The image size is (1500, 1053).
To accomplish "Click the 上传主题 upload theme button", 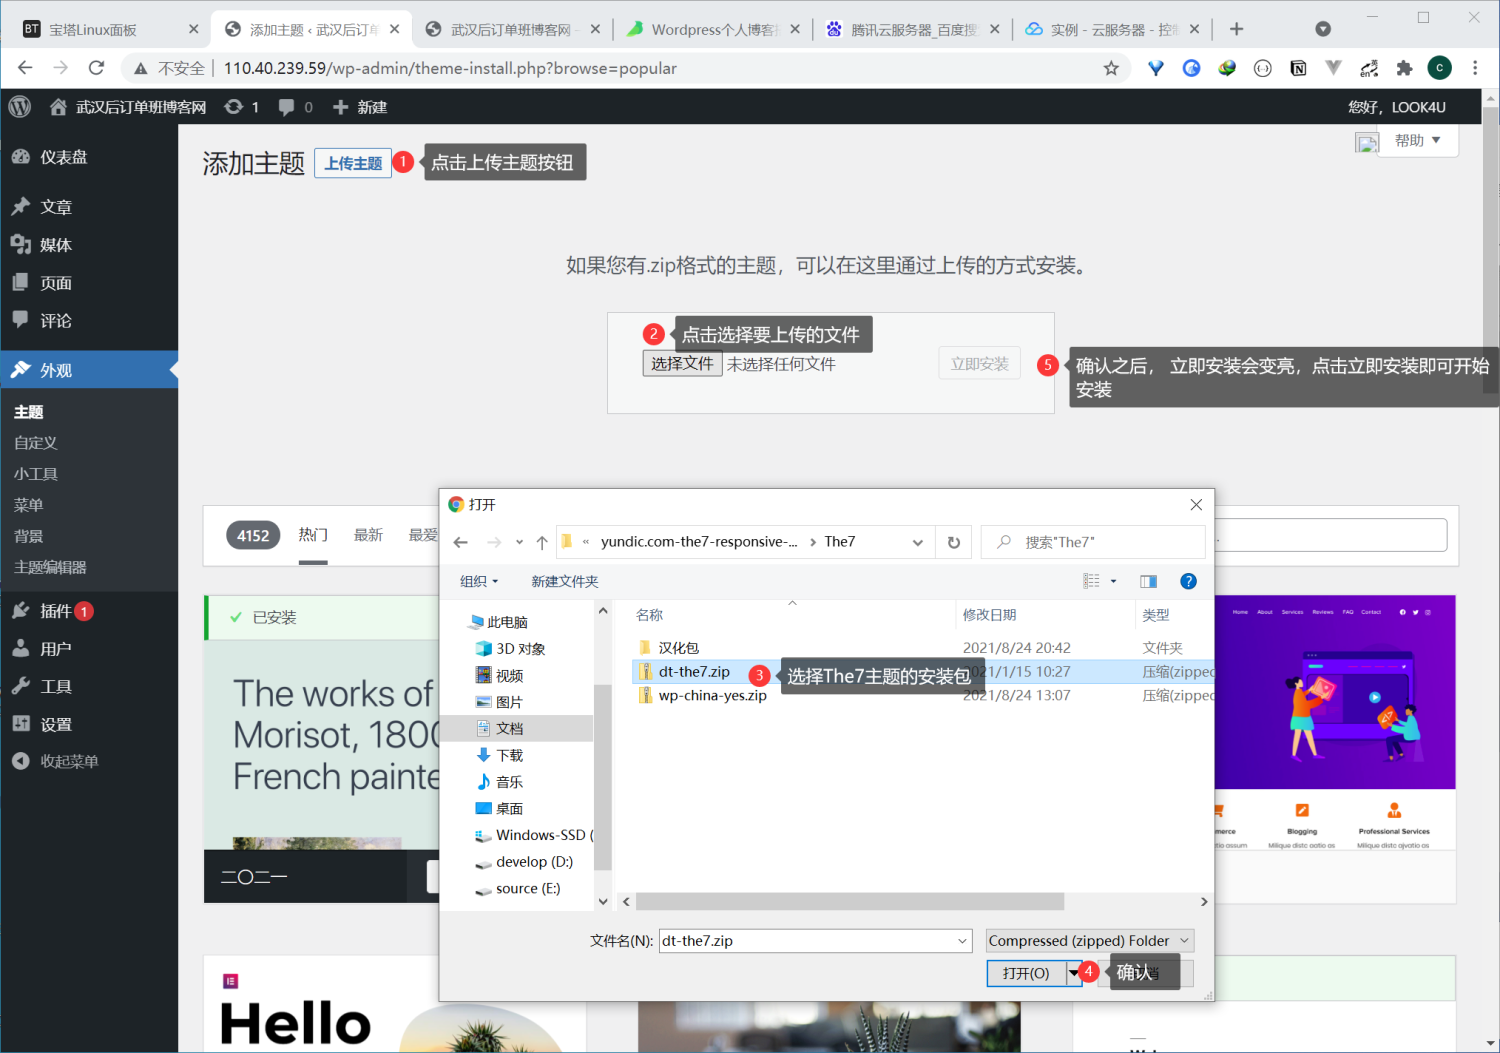I will [x=353, y=162].
